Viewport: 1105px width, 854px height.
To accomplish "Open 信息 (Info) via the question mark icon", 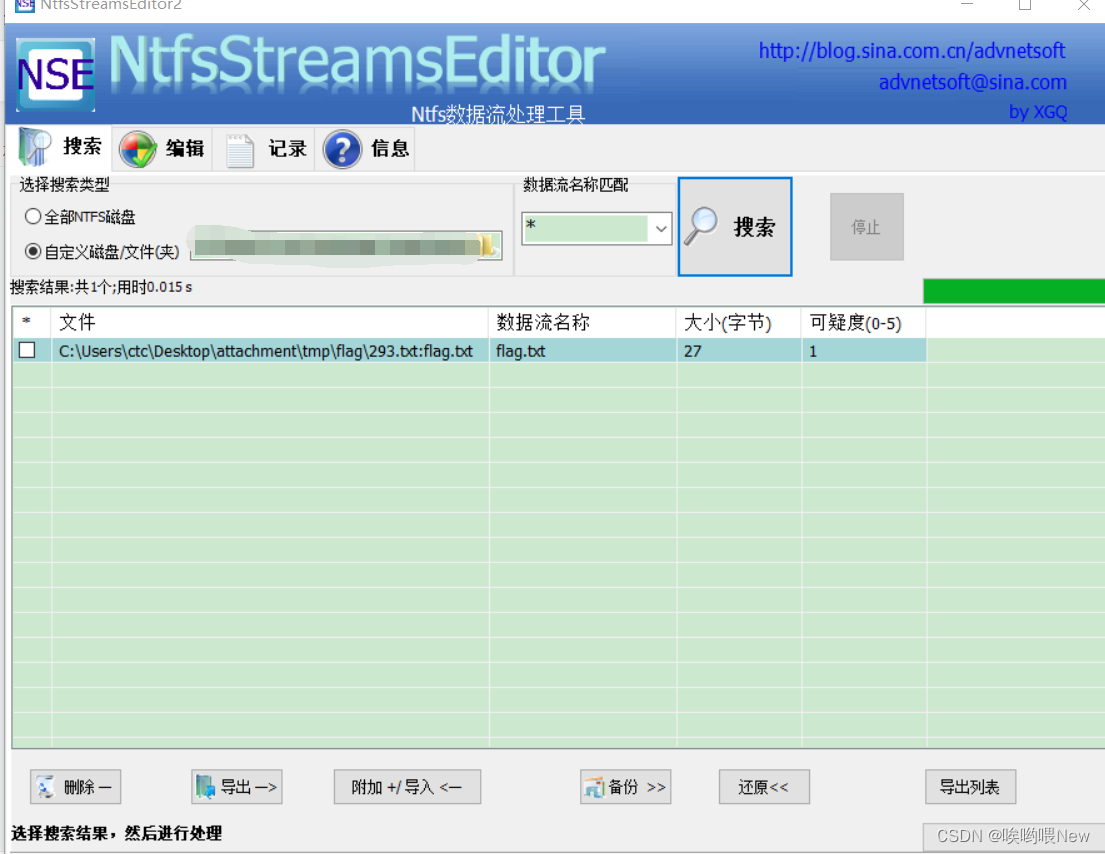I will [x=342, y=148].
